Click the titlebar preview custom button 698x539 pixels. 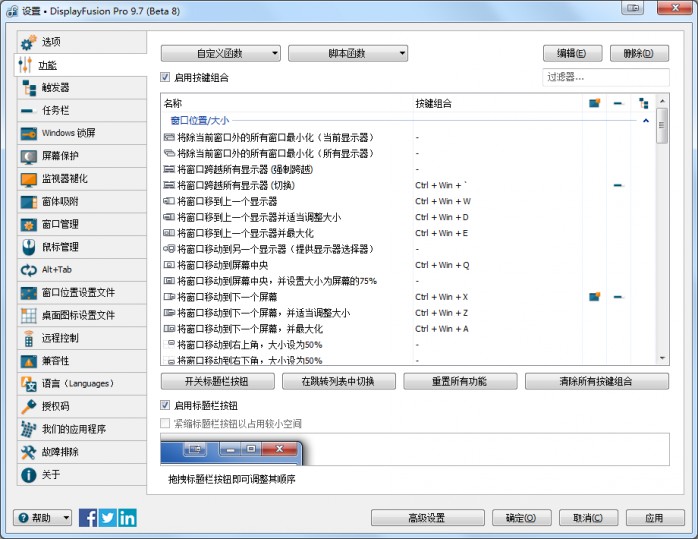pyautogui.click(x=195, y=449)
